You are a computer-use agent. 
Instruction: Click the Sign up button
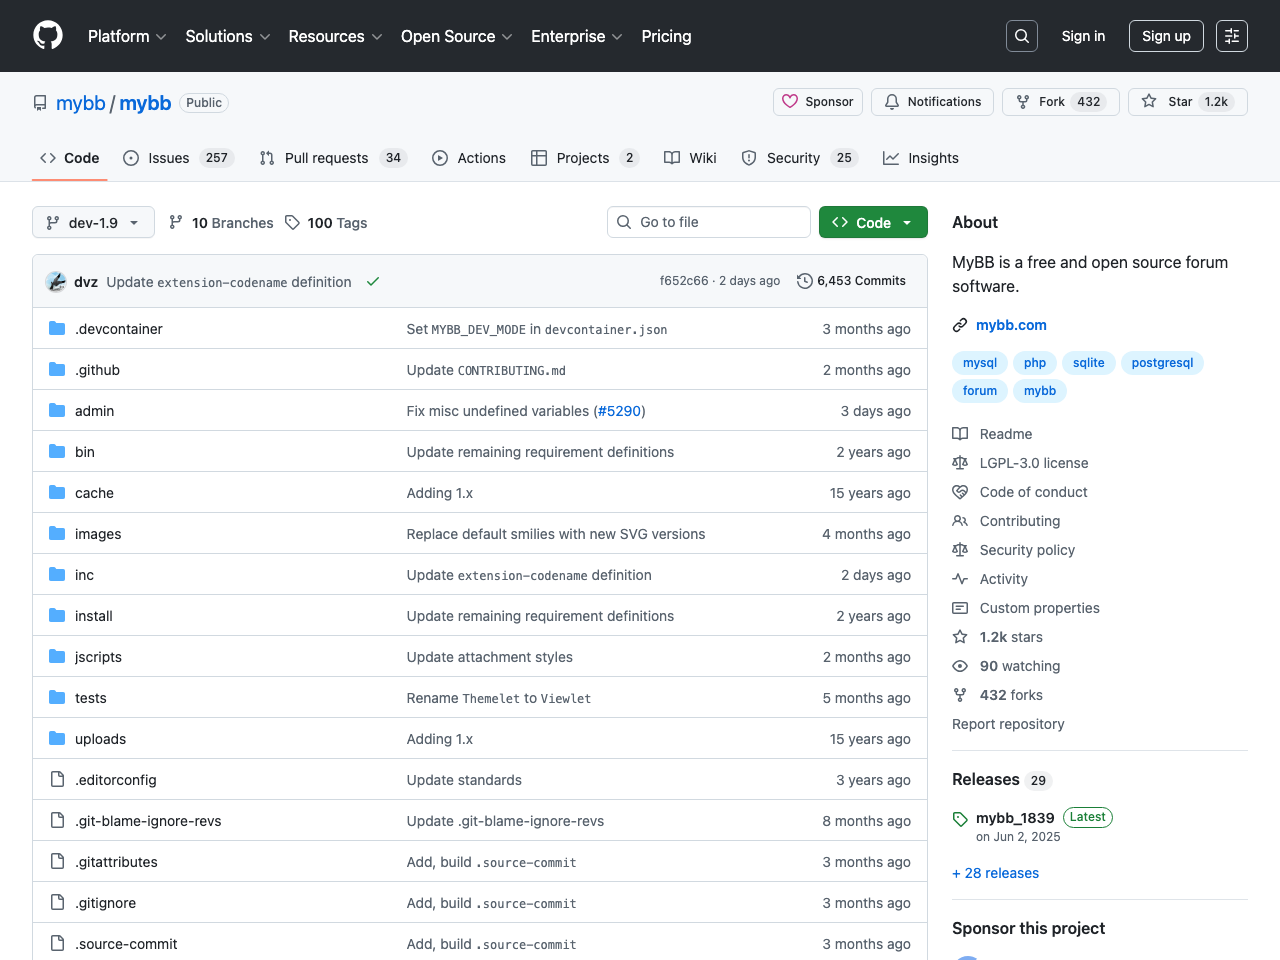click(x=1165, y=36)
